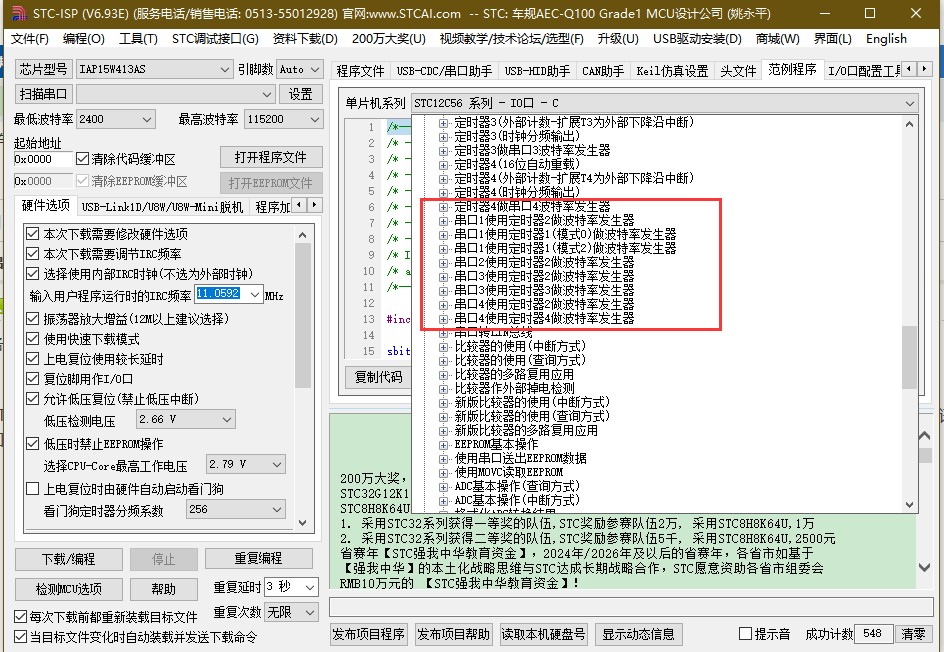Expand 定时器4做串口4波特率发生器 tree node
Screen dimensions: 944x652
[x=444, y=206]
